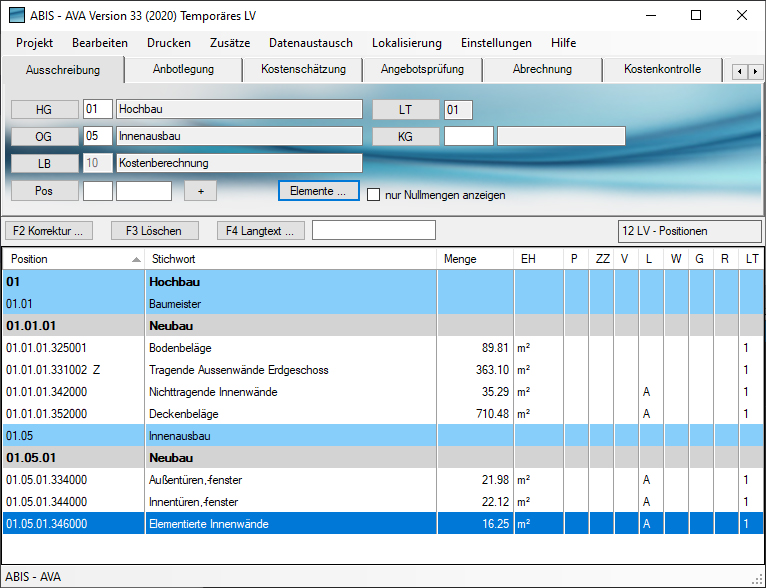Click the Pos button
766x588 pixels.
[x=44, y=190]
